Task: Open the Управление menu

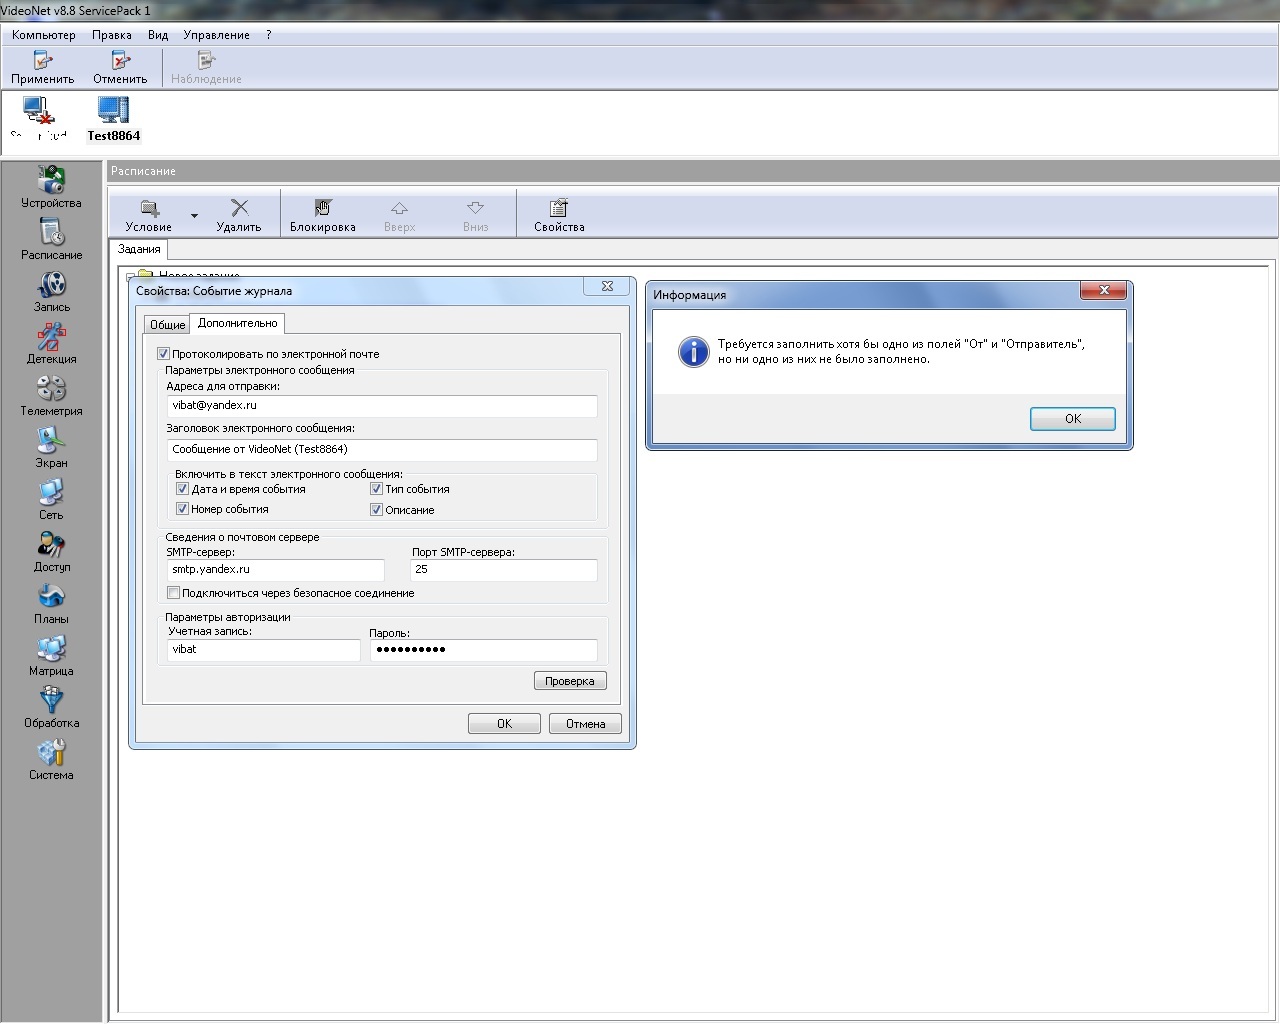Action: (216, 35)
